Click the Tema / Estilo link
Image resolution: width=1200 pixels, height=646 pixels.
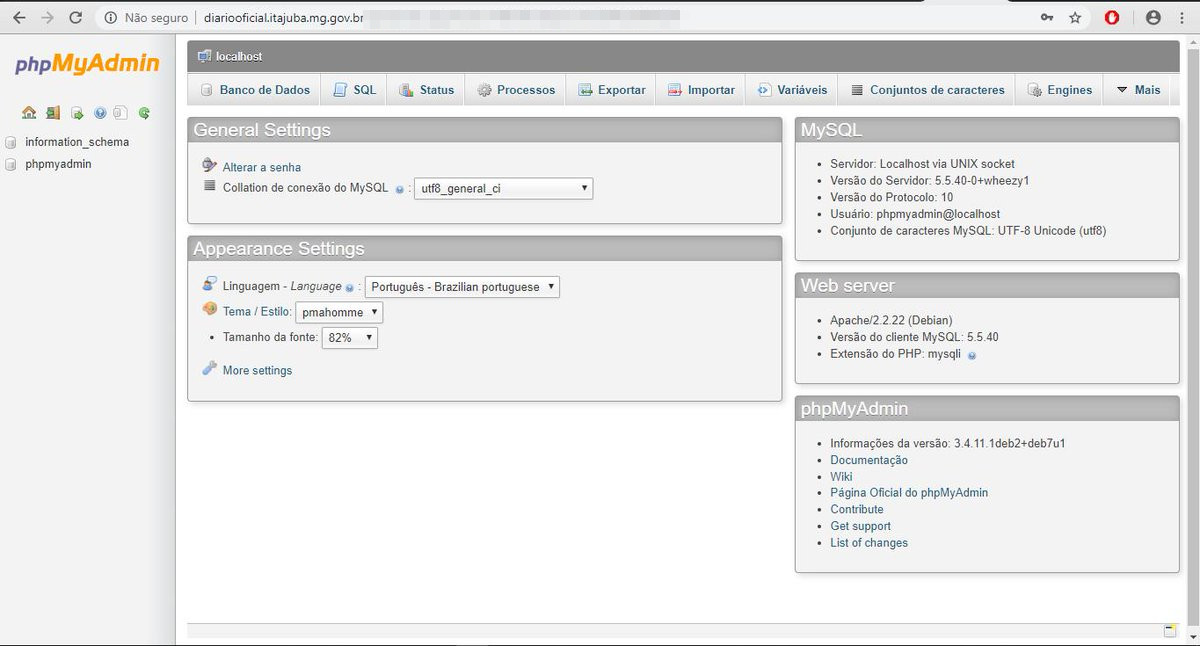click(255, 312)
